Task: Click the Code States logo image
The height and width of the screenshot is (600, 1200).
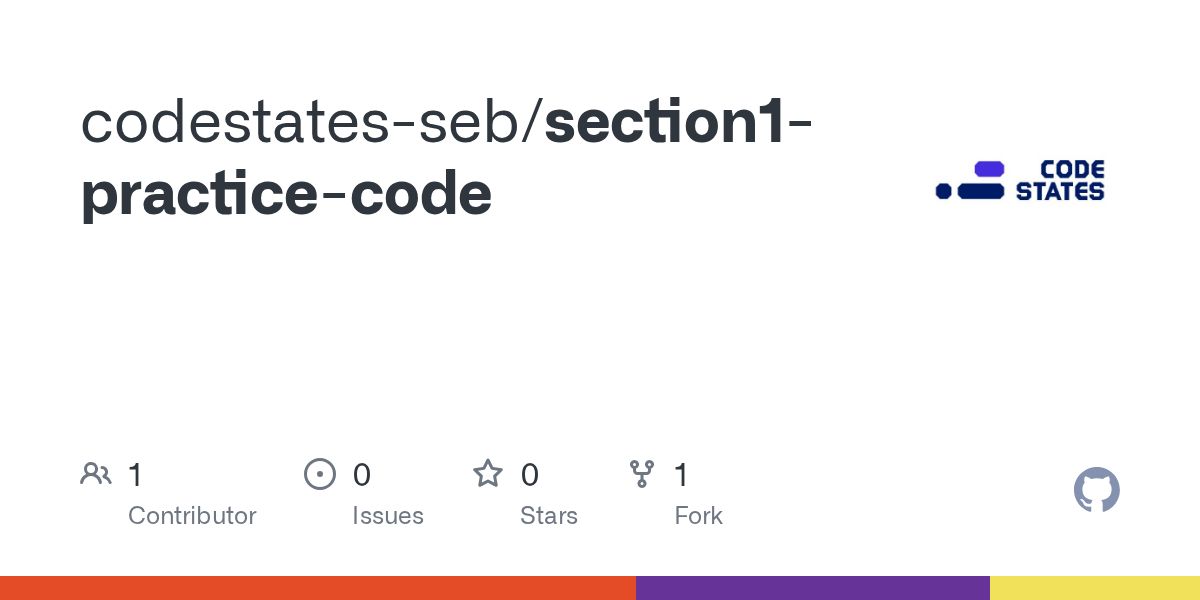Action: point(1020,181)
